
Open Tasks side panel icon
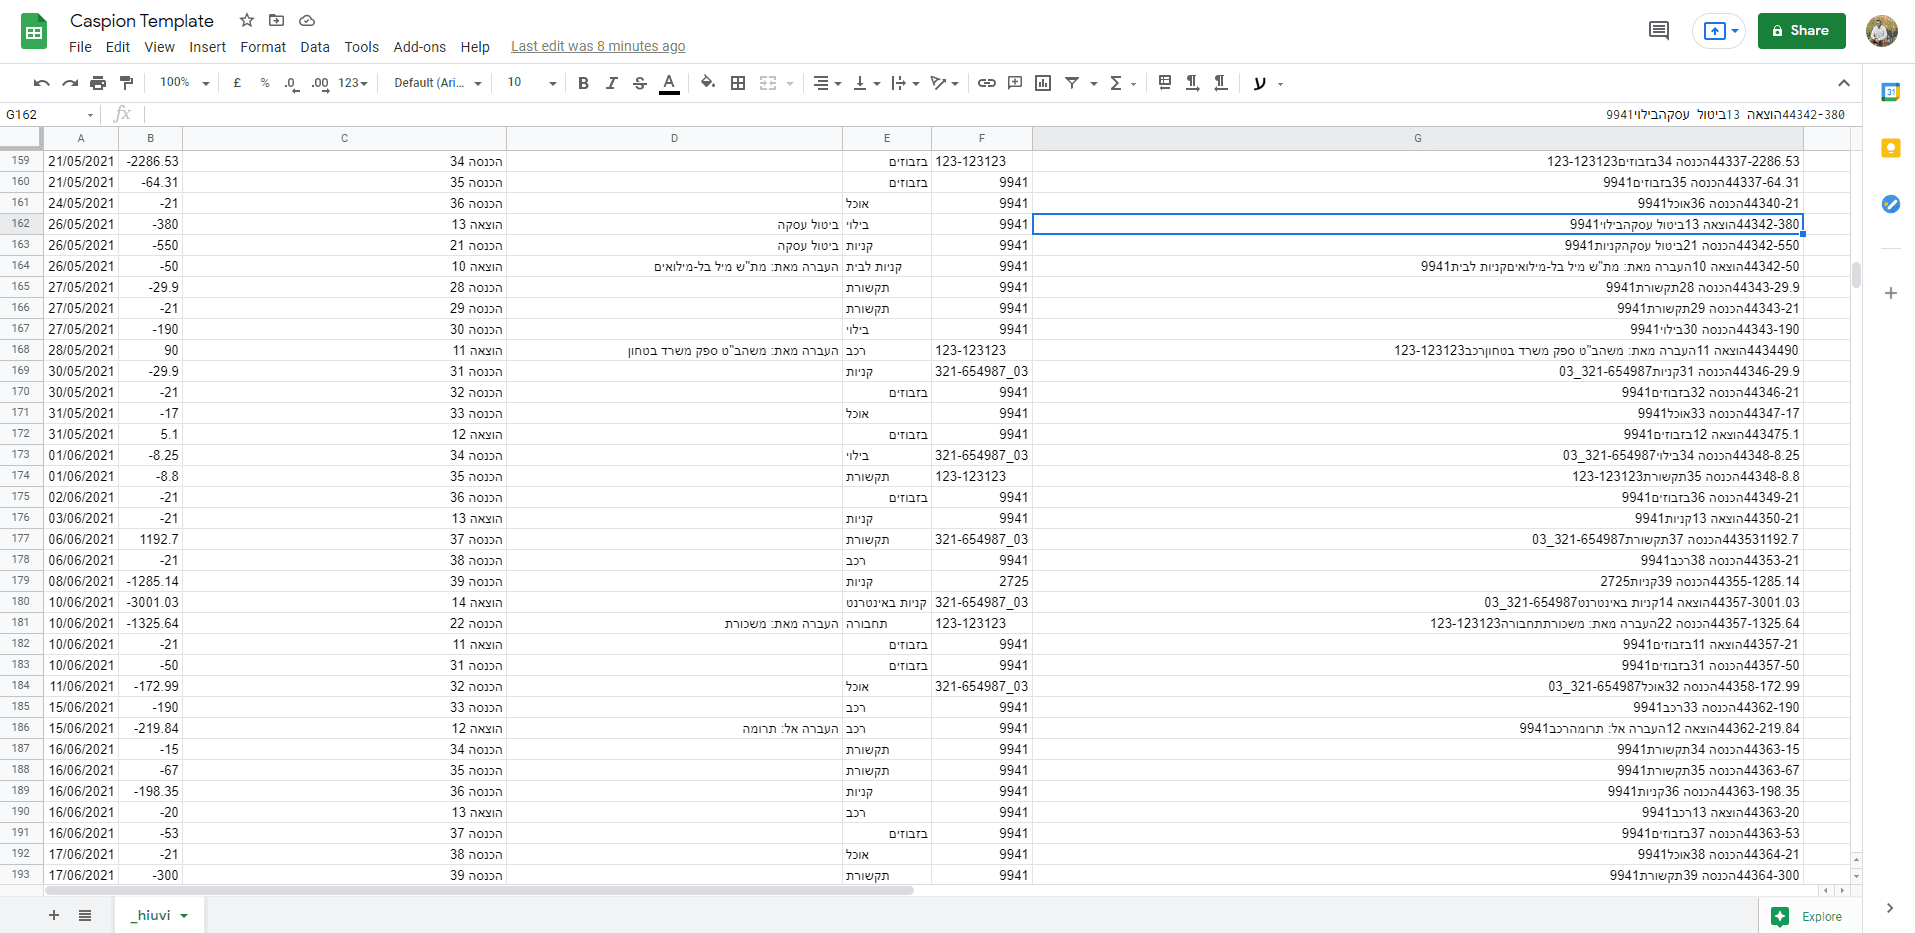click(x=1890, y=204)
